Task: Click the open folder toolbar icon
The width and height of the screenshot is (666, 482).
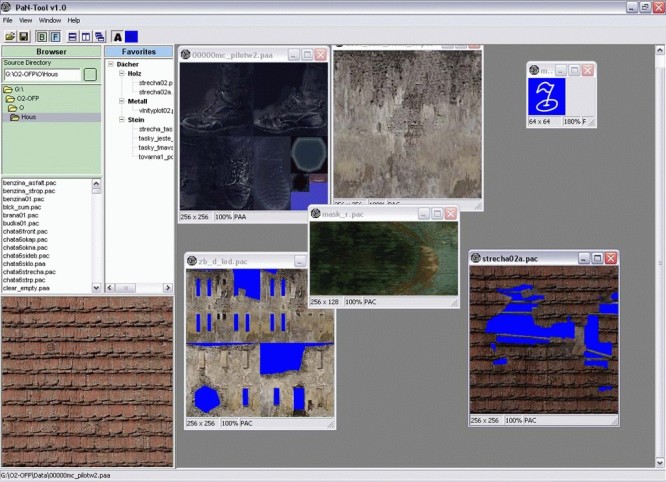Action: (x=8, y=36)
